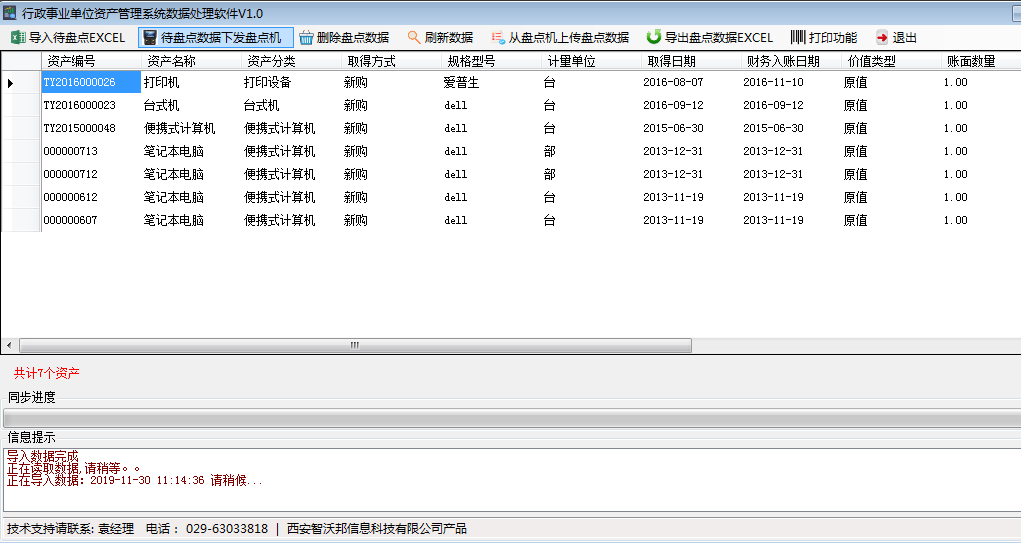Click the 从盘点机上传盘点数据 upload icon
Viewport: 1021px width, 543px height.
click(497, 37)
